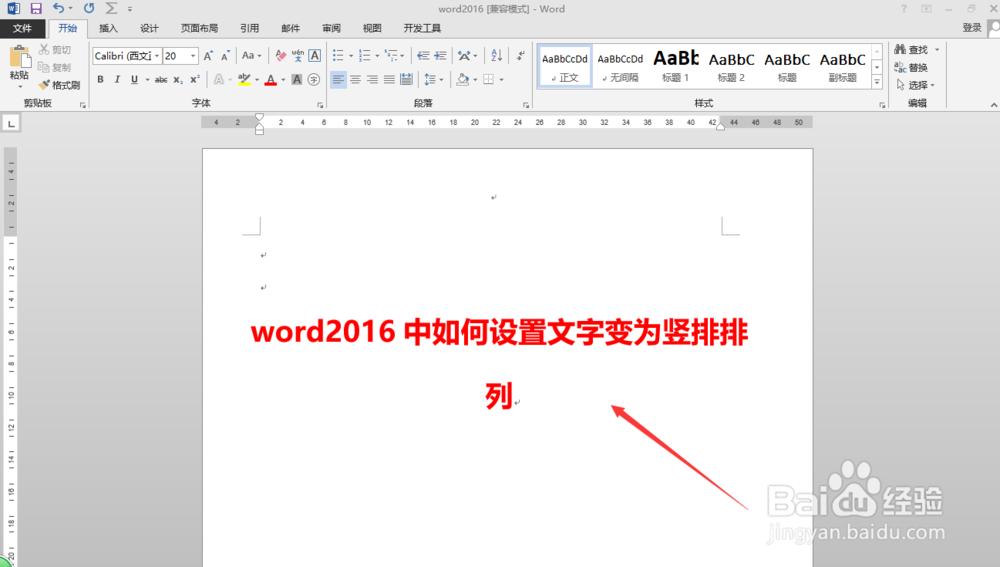Screen dimensions: 1000x567
Task: Set paragraph to align left
Action: (x=338, y=80)
